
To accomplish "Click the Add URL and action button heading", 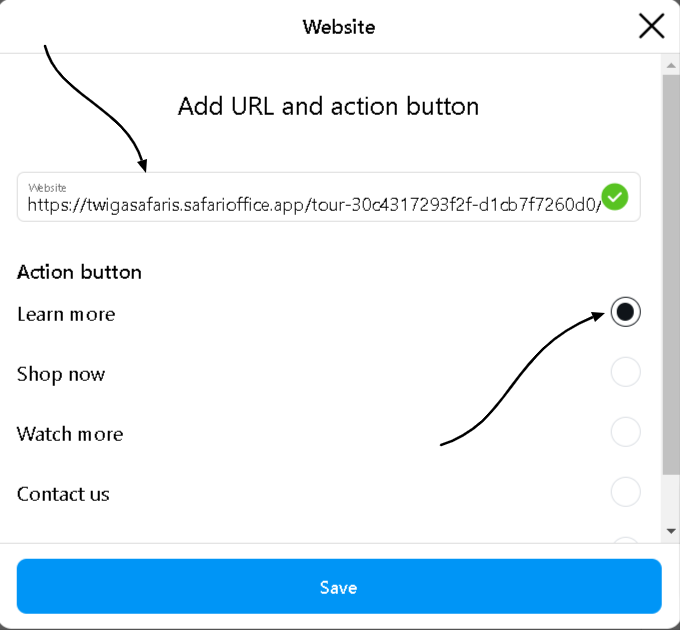I will (328, 106).
